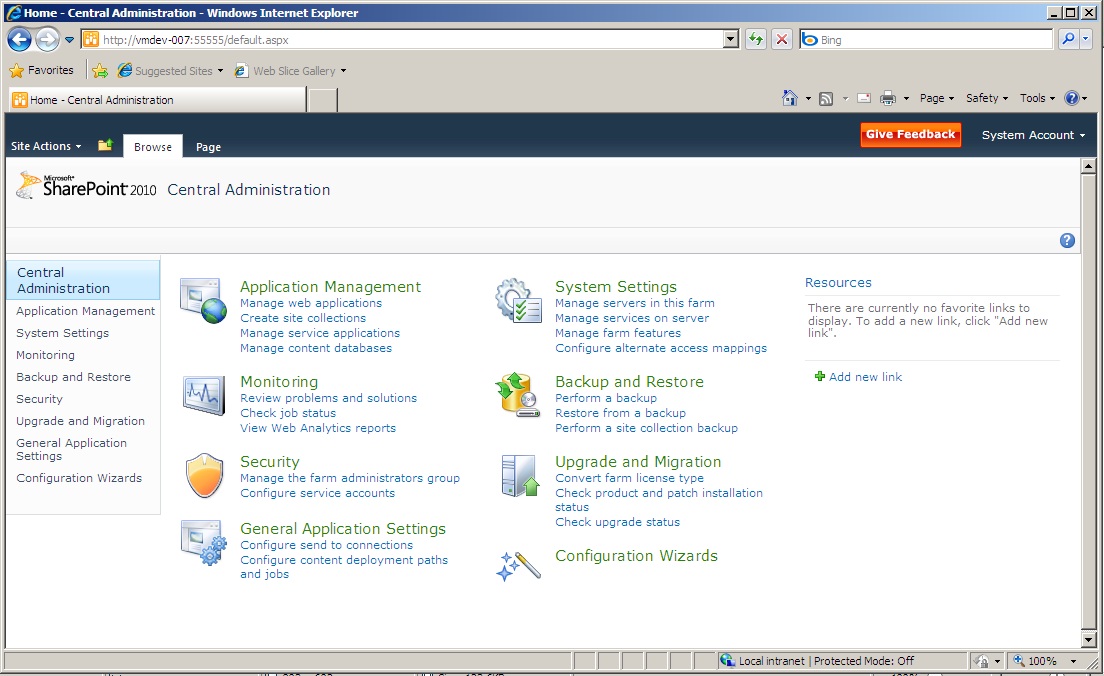Viewport: 1104px width, 676px height.
Task: Switch to the Page tab
Action: tap(208, 146)
